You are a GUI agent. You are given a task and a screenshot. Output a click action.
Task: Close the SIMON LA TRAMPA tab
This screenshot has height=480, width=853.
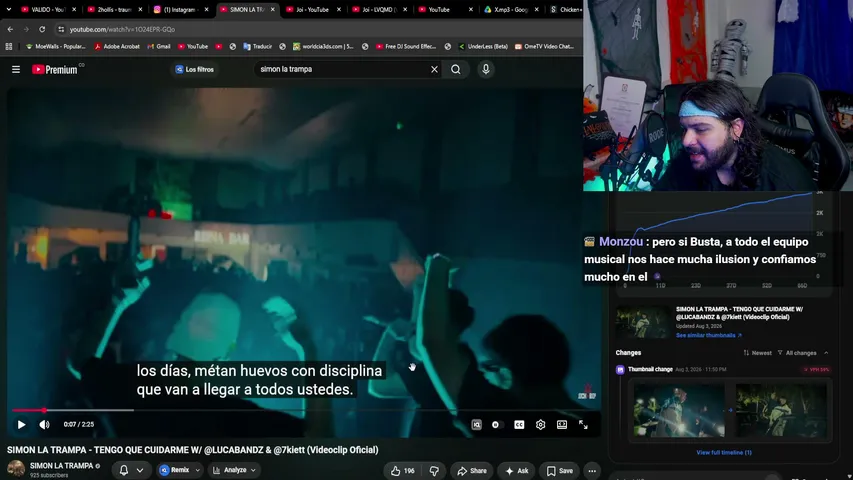[273, 10]
